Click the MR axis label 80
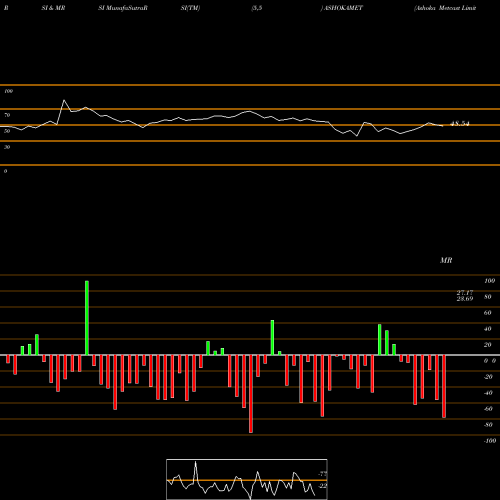The image size is (500, 500). (x=488, y=297)
